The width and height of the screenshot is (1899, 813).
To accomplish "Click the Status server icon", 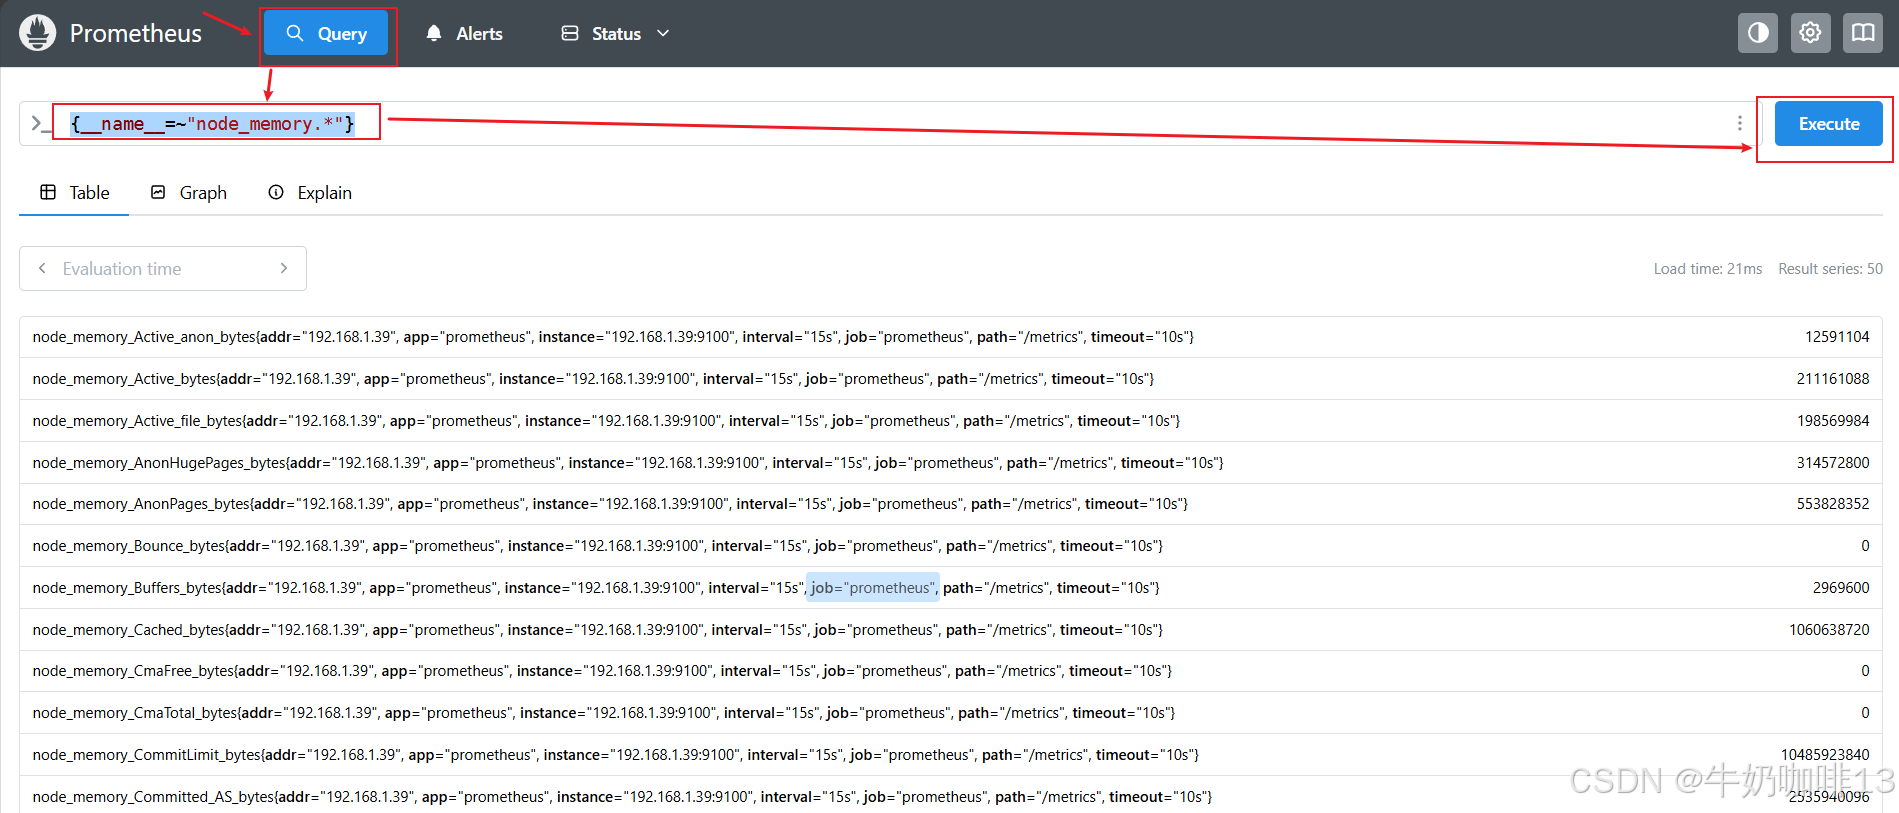I will (x=570, y=33).
